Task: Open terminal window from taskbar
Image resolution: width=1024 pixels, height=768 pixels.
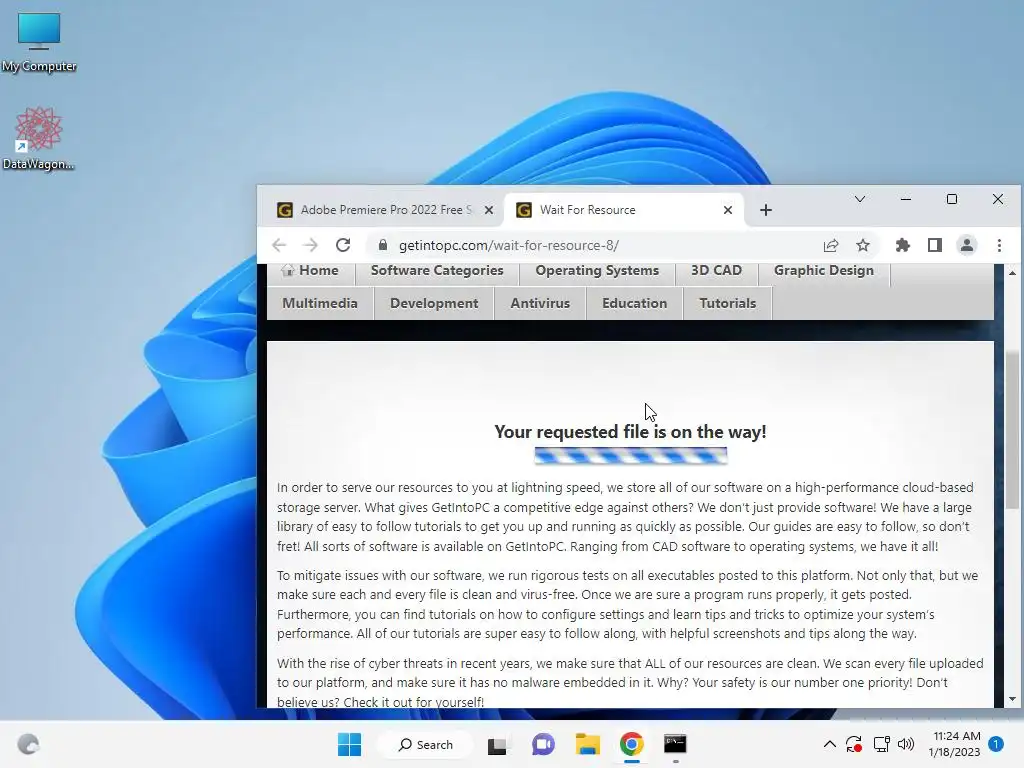Action: (675, 744)
